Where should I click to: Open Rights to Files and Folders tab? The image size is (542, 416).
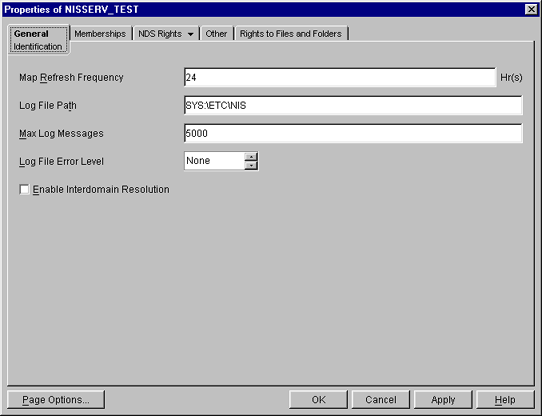click(291, 34)
